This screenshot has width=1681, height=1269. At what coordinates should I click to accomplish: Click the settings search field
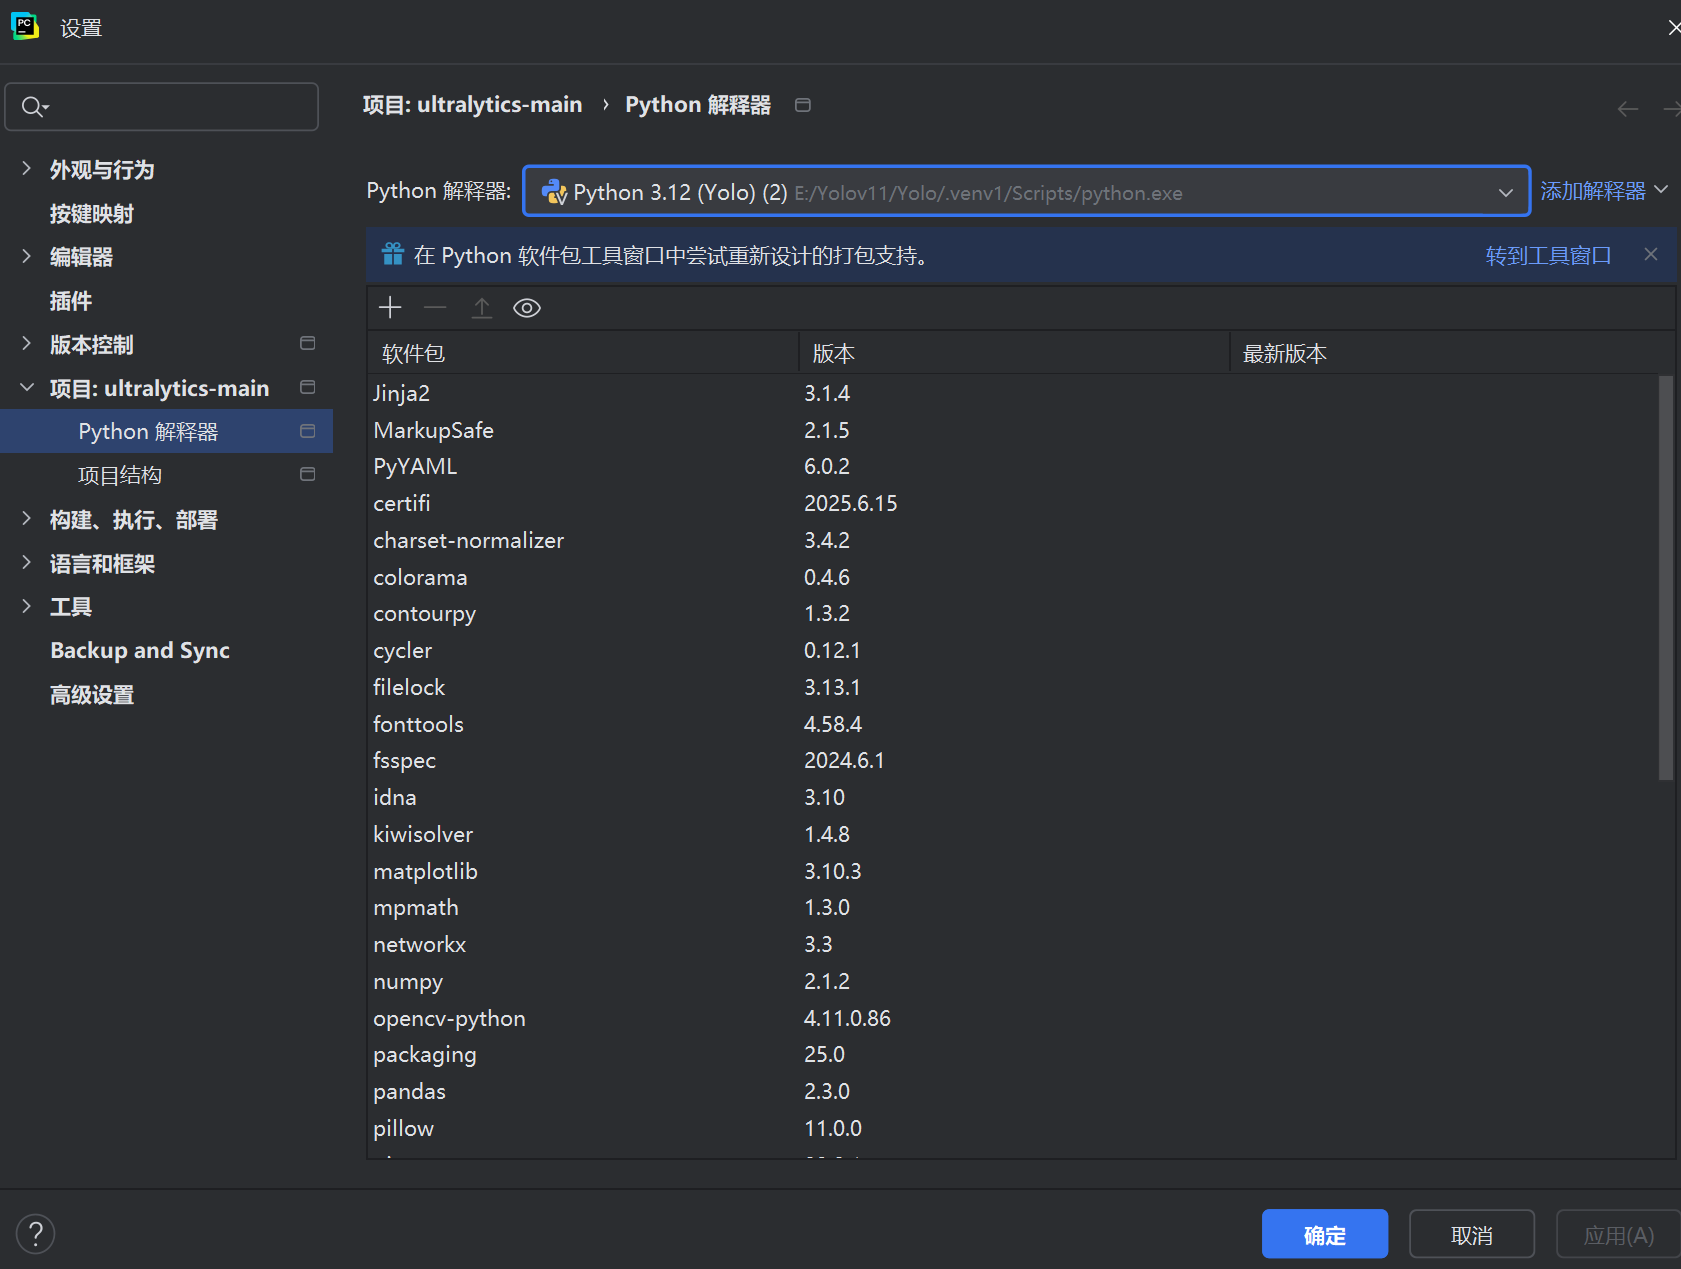(162, 106)
